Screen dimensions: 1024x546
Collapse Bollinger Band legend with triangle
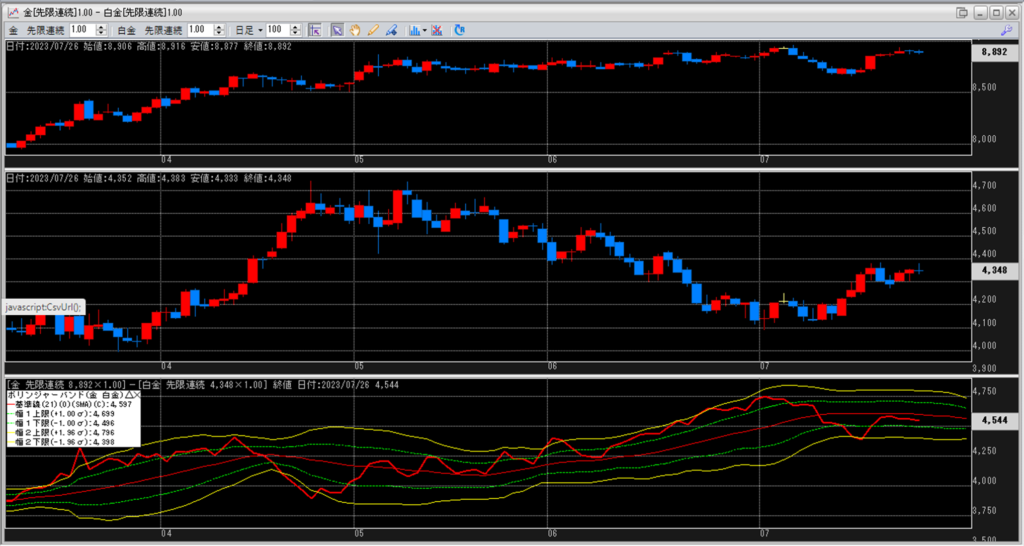point(127,396)
